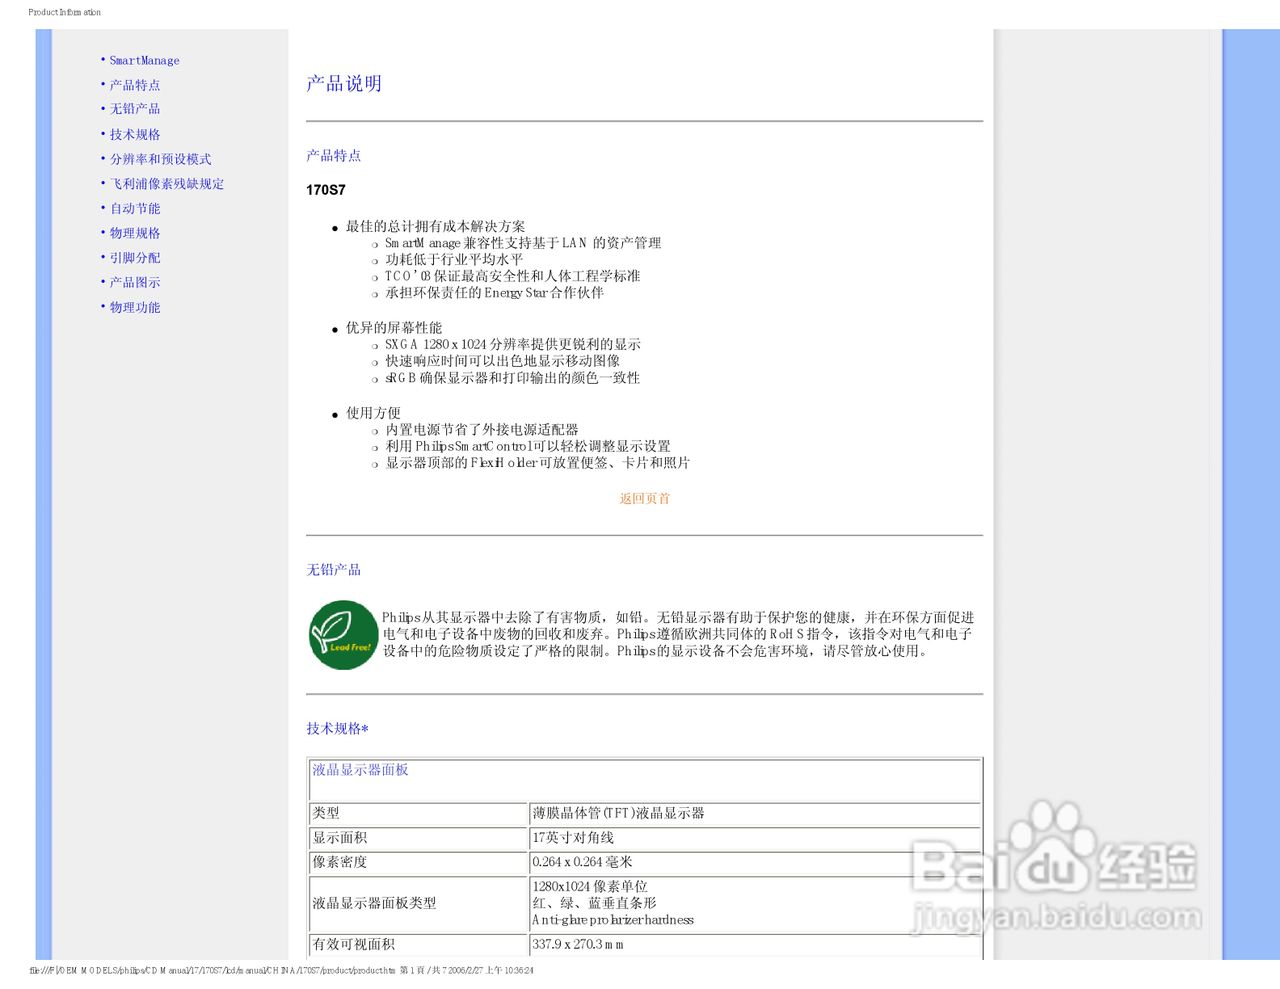Click the 返回页首 return-to-top link

644,499
